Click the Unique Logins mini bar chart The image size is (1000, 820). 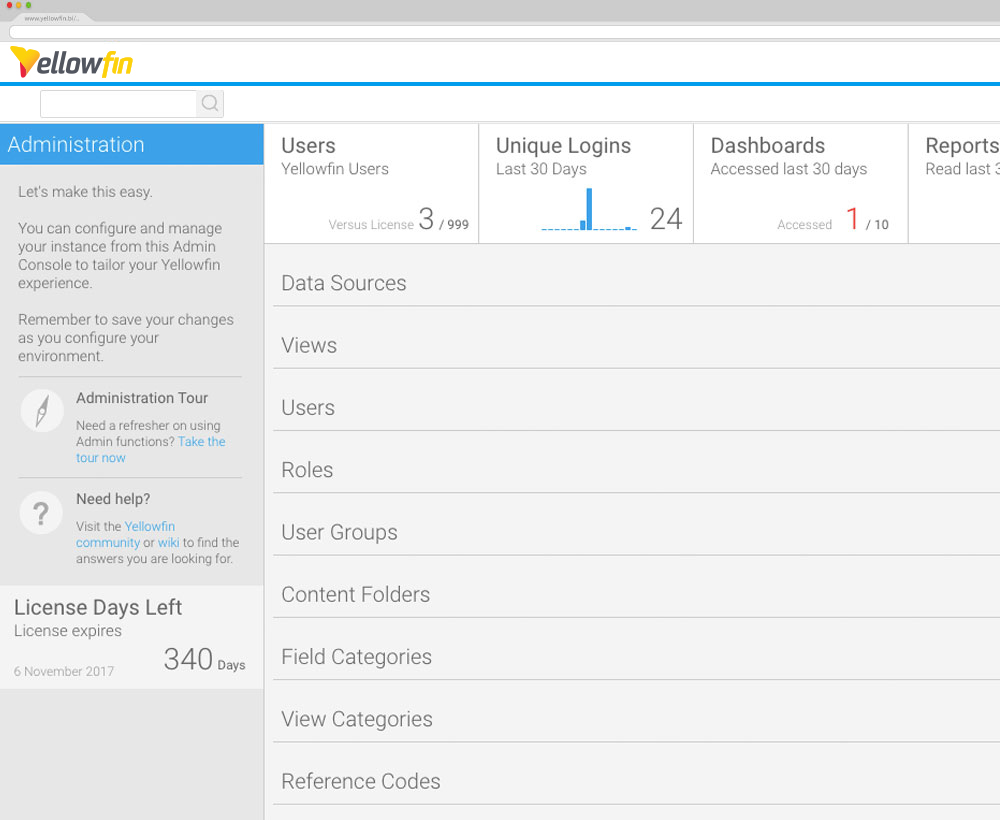click(585, 210)
